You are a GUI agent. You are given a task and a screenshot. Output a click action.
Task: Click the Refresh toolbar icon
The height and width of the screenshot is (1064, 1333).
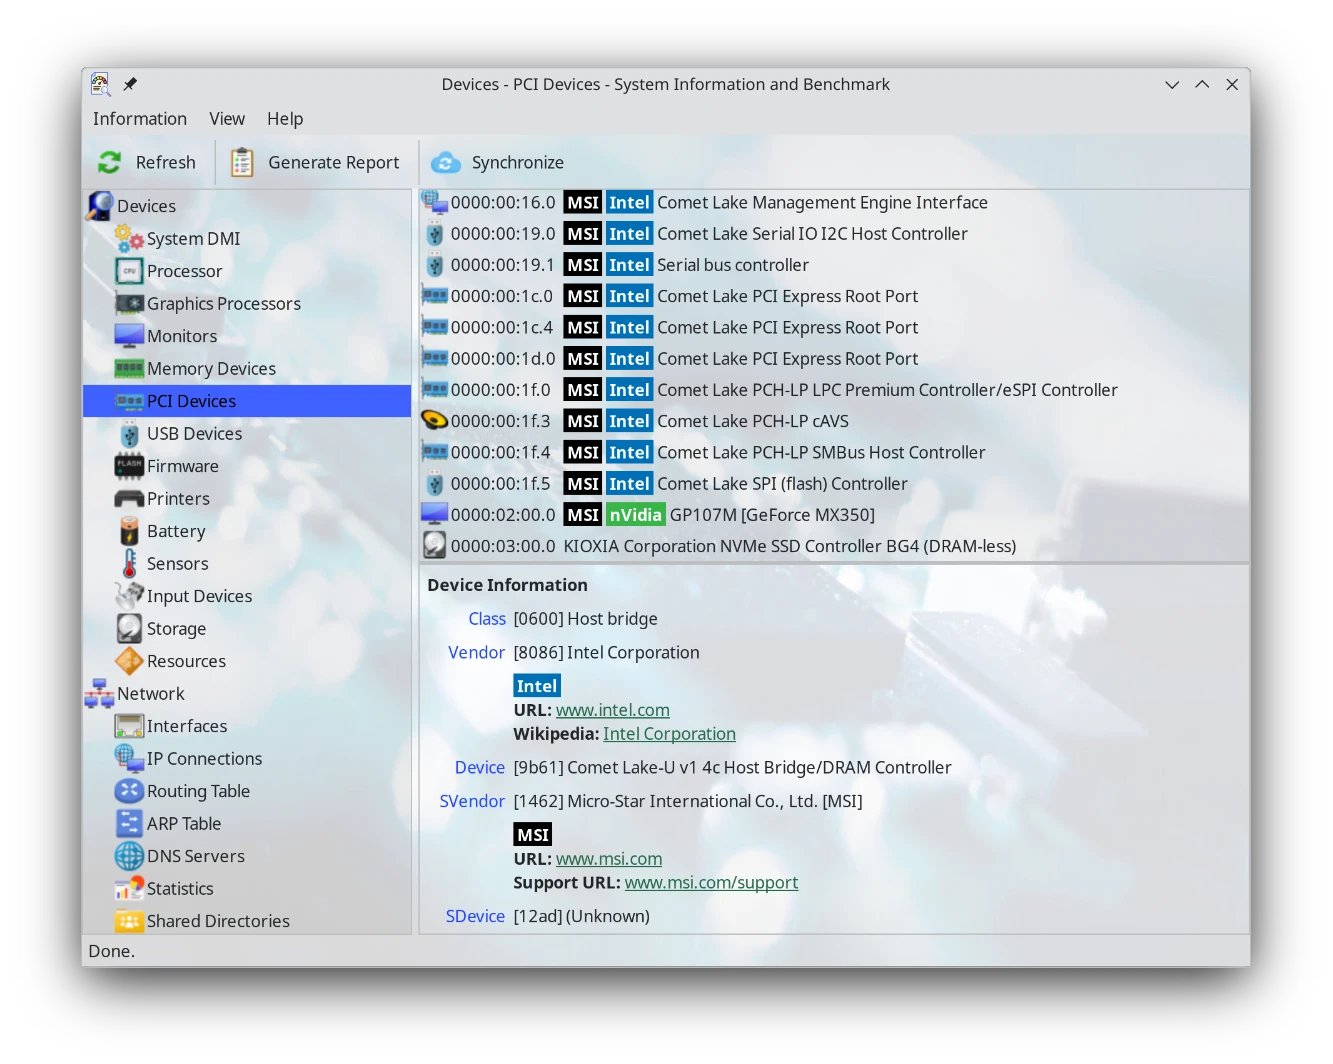pyautogui.click(x=110, y=162)
